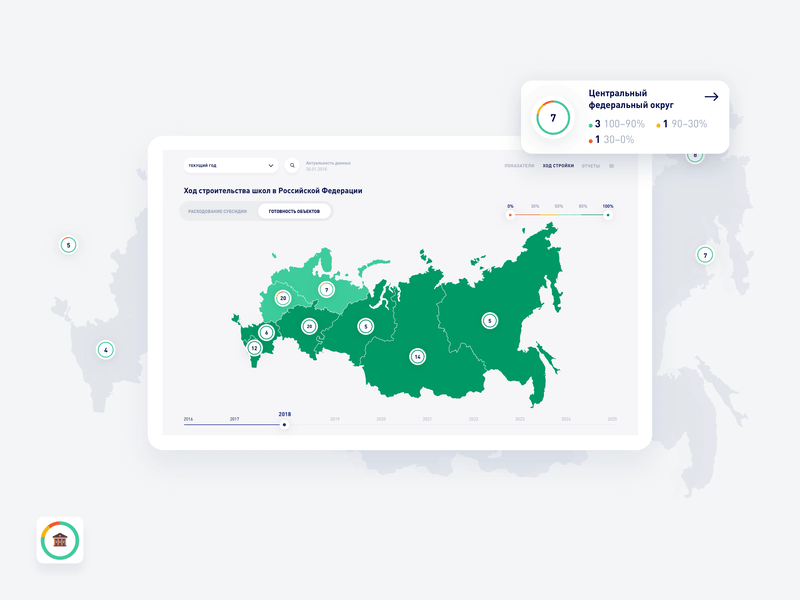Viewport: 800px width, 600px height.
Task: Click the marker numbered 12 in the south
Action: 253,347
